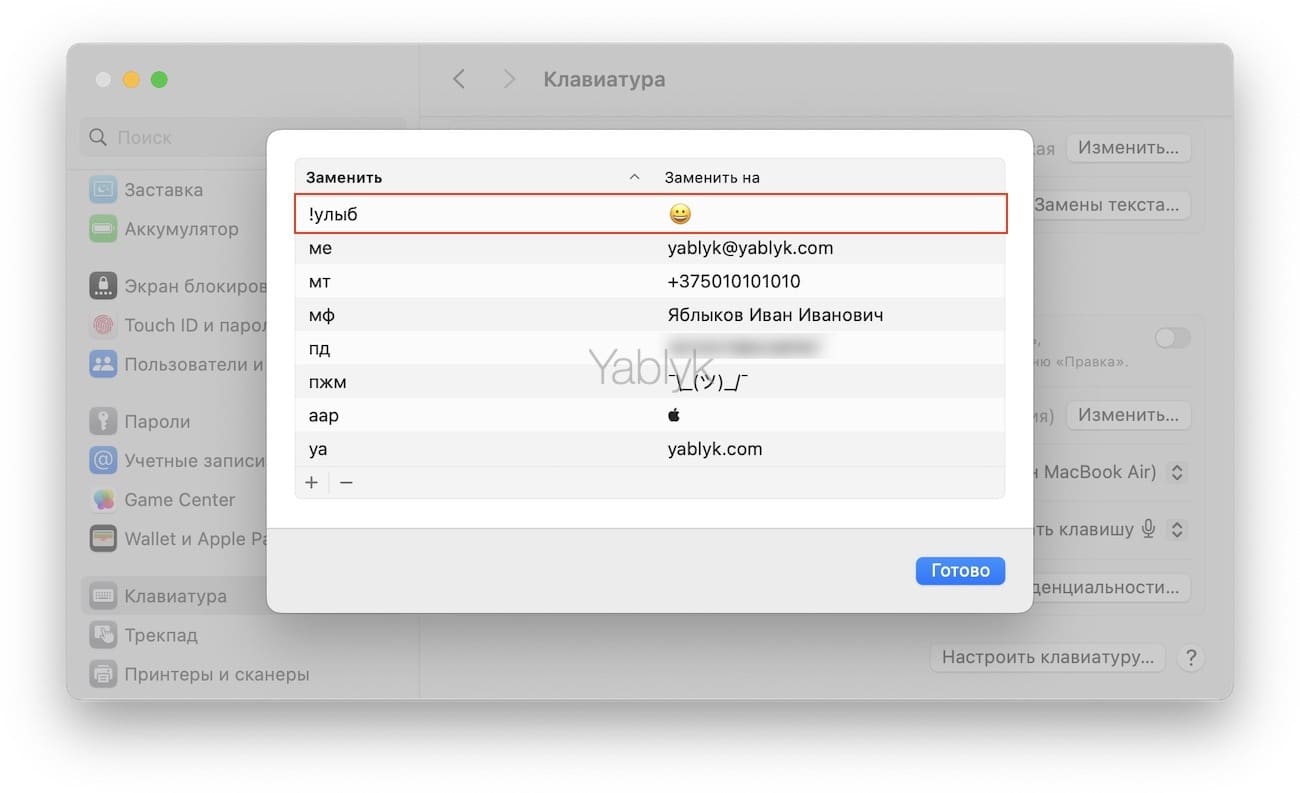Select the emoji in the !улыб row
Viewport: 1300px width, 793px height.
click(680, 214)
